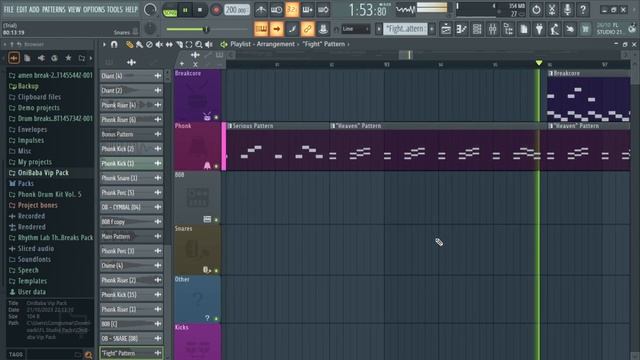640x360 pixels.
Task: Toggle the Playlist magnet snap icon
Action: click(x=114, y=44)
